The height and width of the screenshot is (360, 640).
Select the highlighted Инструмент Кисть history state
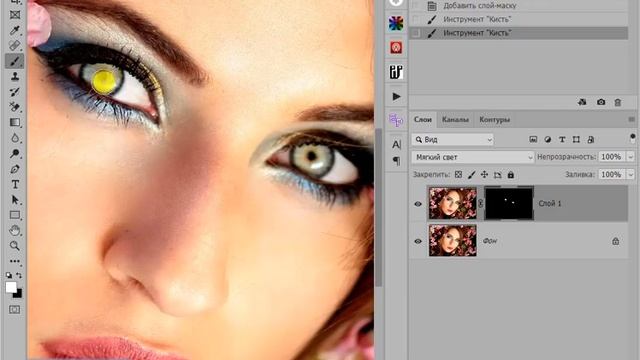(x=518, y=33)
